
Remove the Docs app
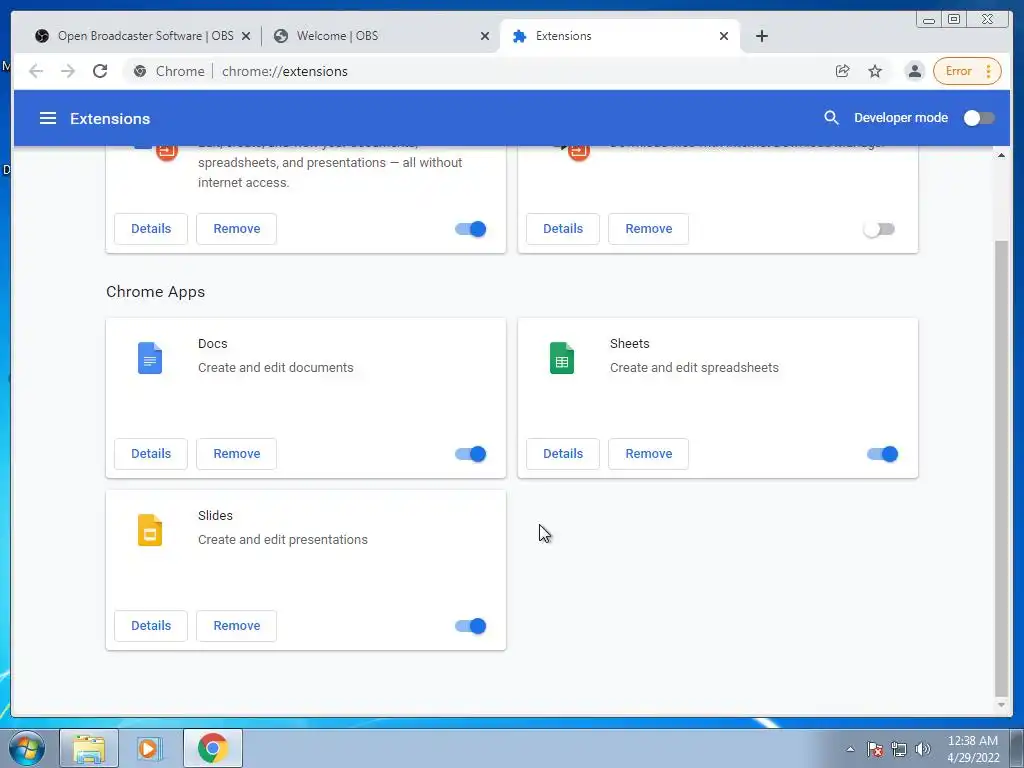pos(236,453)
